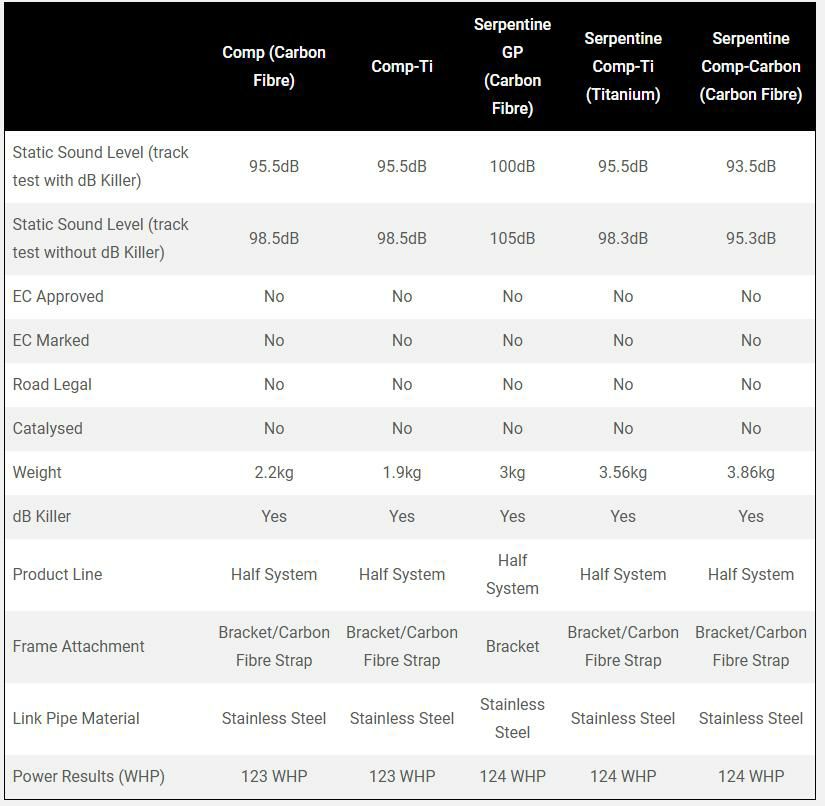Viewport: 825px width, 806px height.
Task: Click the Serpentine GP (Carbon Fibre) header
Action: coord(512,66)
